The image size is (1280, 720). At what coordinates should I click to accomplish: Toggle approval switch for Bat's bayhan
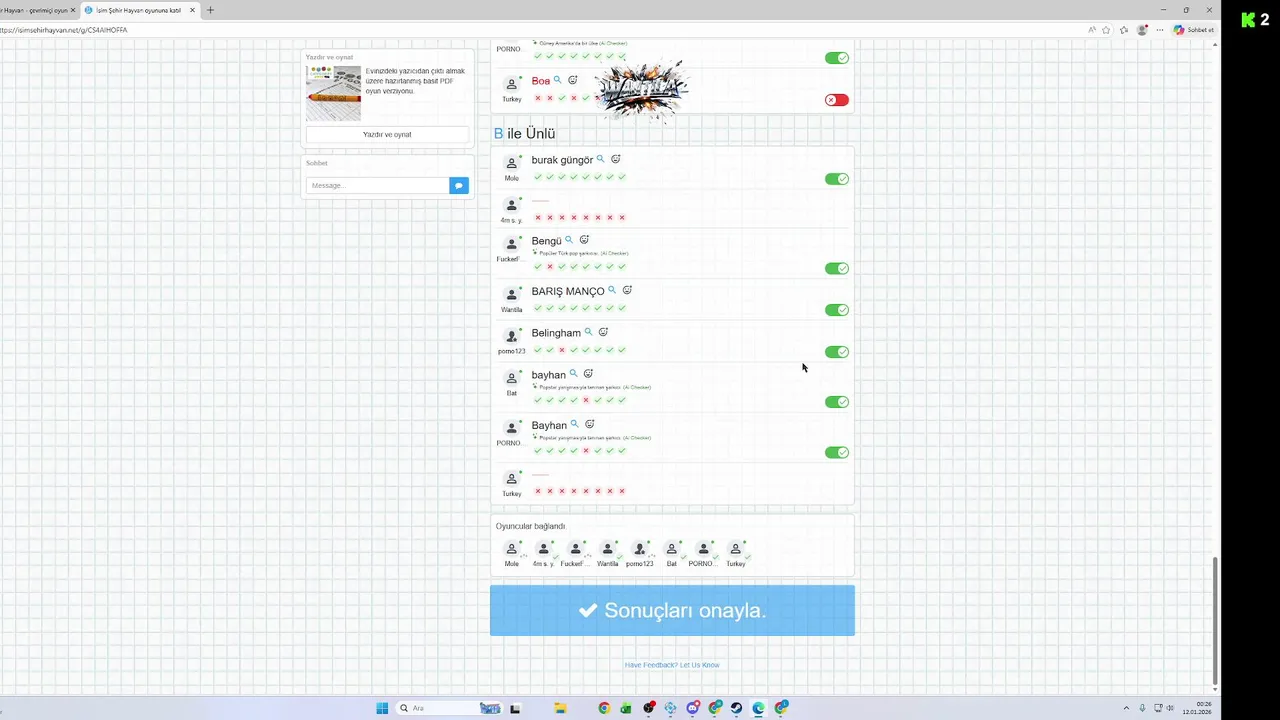tap(837, 402)
